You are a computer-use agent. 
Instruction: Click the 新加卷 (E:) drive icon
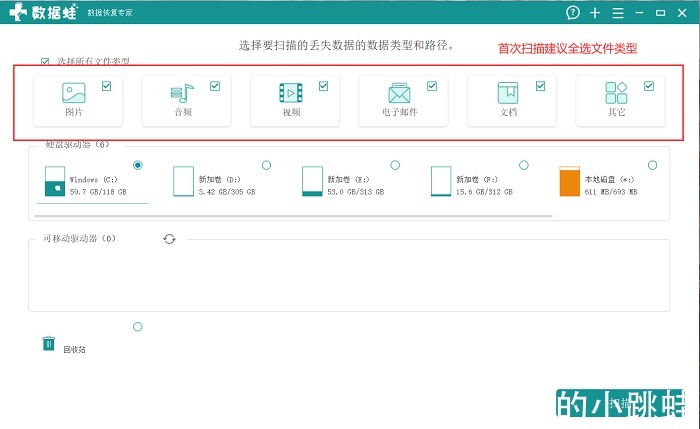[312, 181]
